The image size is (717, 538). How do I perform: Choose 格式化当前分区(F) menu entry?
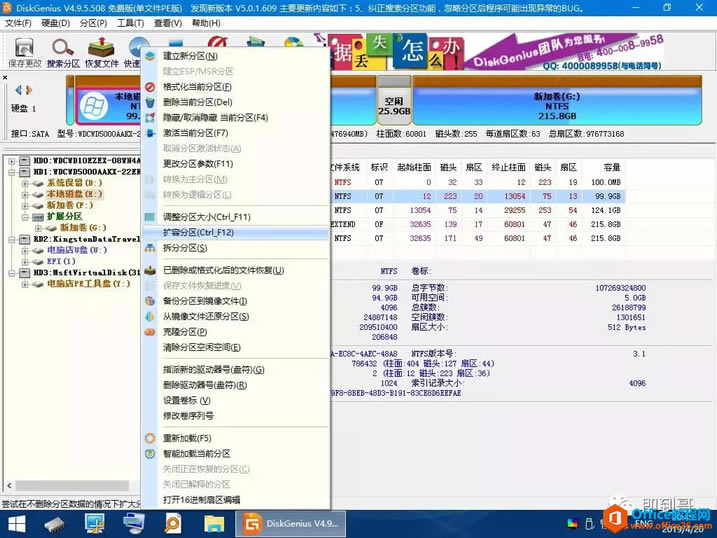[197, 87]
